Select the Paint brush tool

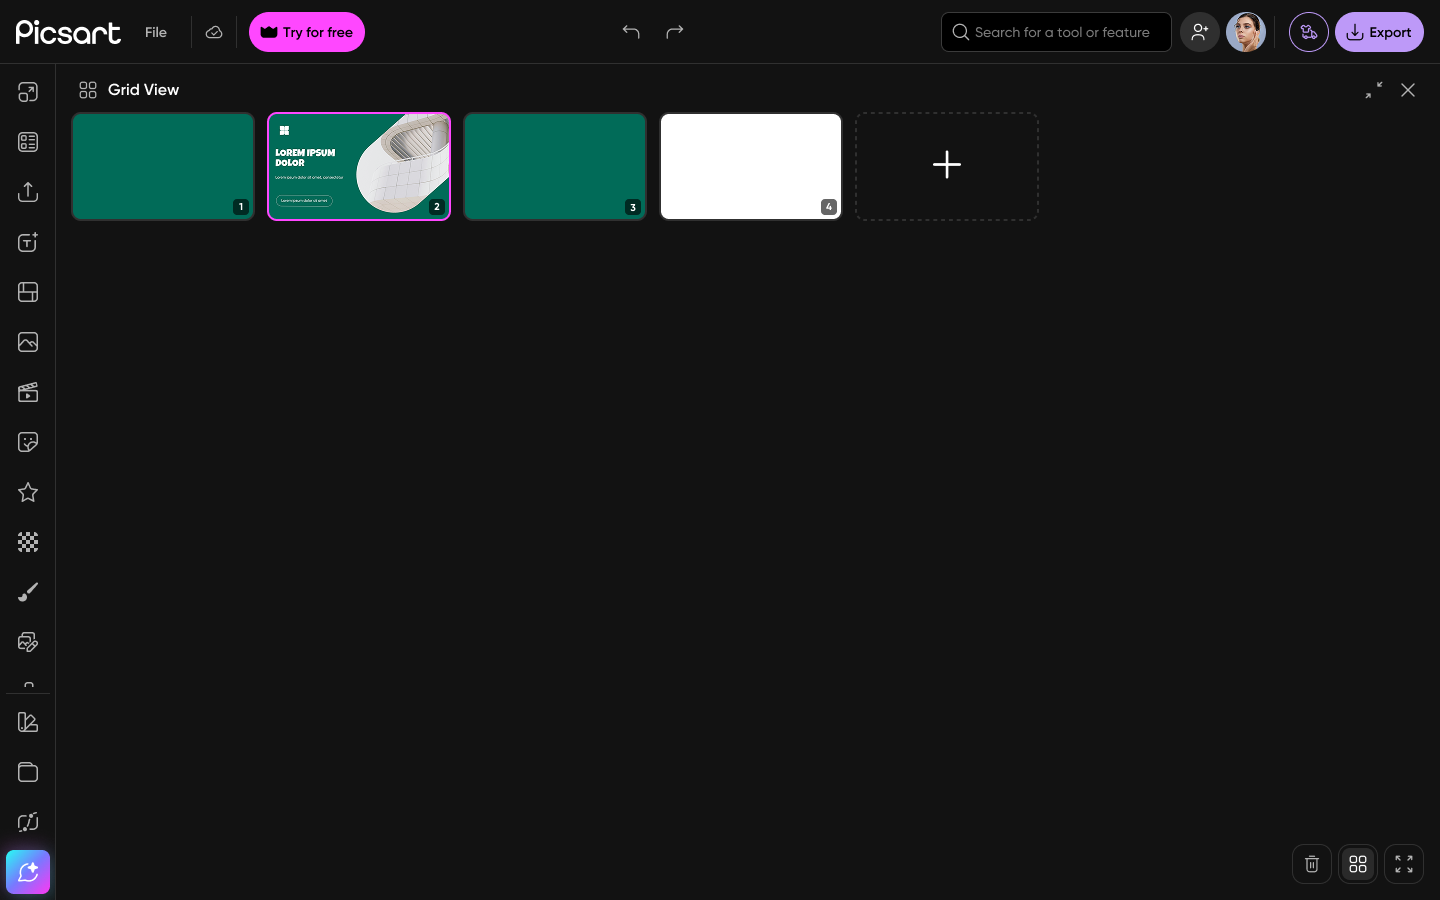click(x=28, y=592)
